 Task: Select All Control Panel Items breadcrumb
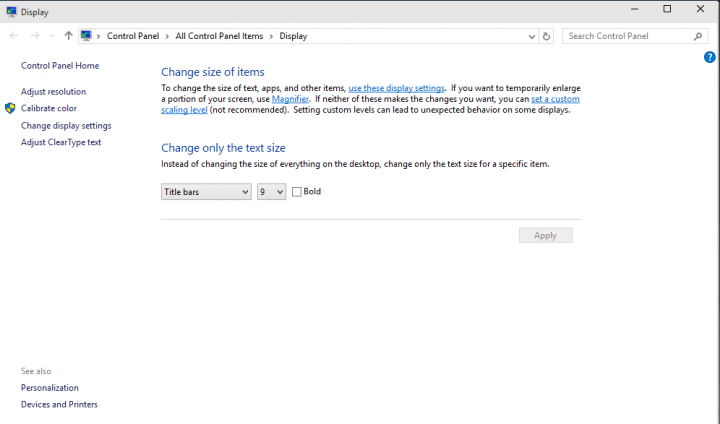(219, 36)
